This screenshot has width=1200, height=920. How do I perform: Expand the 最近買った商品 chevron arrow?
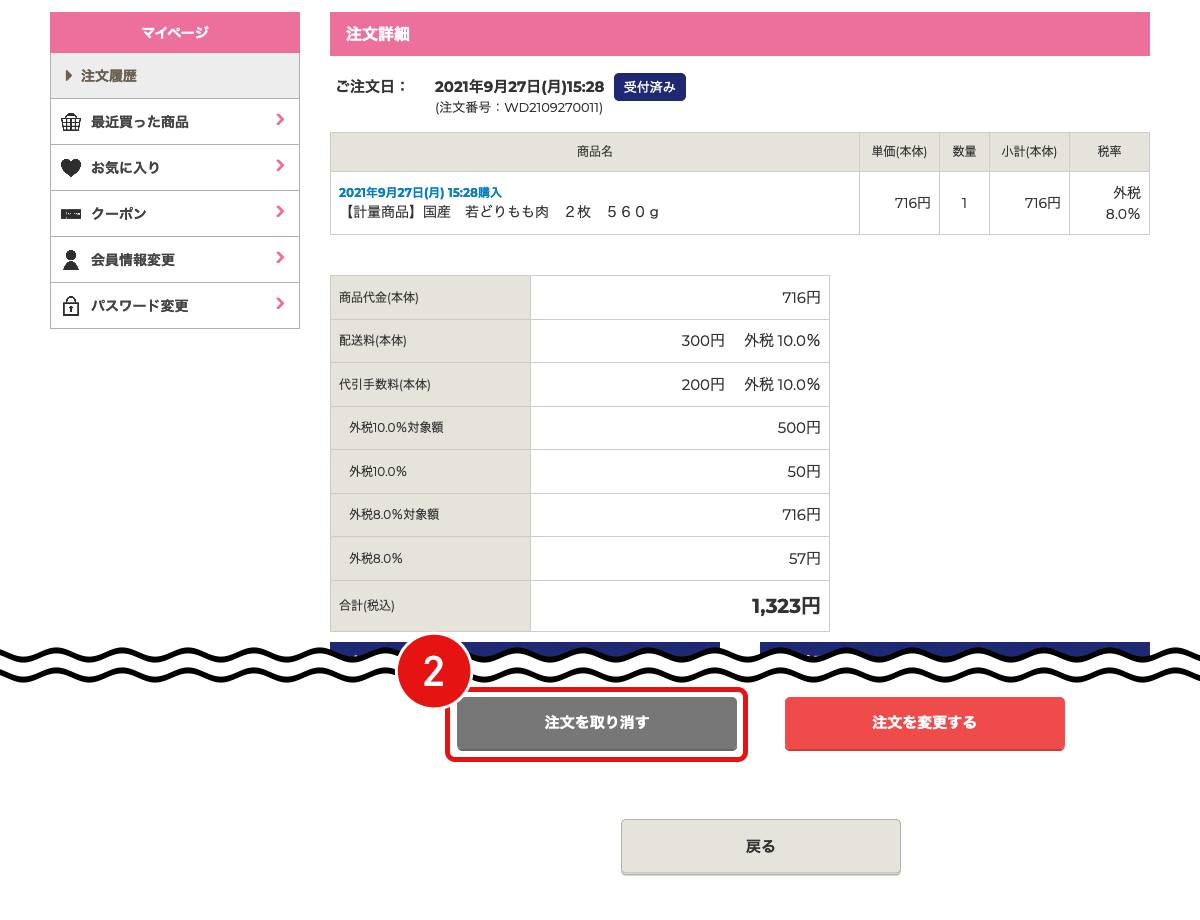tap(280, 121)
